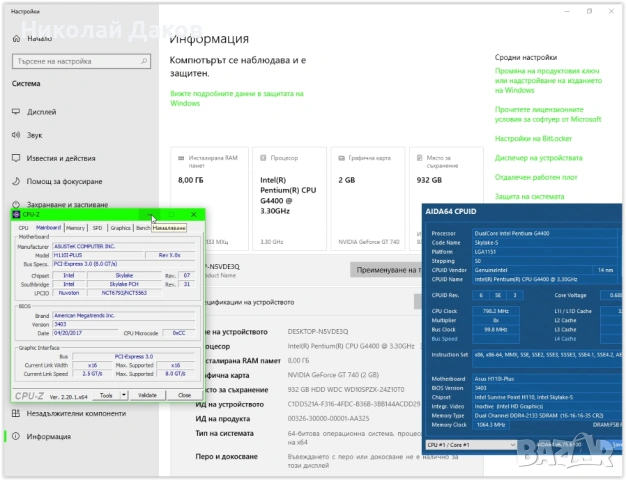
Task: Click NVIDIA GeForce GT 740 (2 GB) value
Action: [x=333, y=375]
